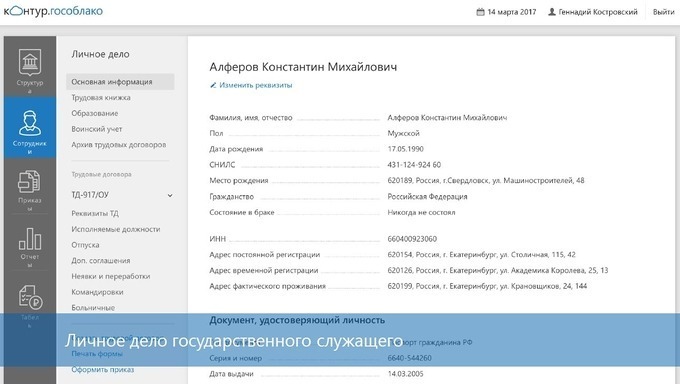Click the temporary address Академика Королева, 25, 13
Screen dimensions: 680x384
point(498,270)
